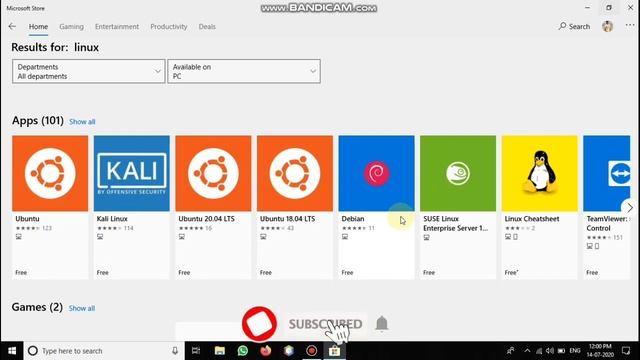Screen dimensions: 640x360
Task: Click the Free price under Kali Linux
Action: tap(102, 272)
